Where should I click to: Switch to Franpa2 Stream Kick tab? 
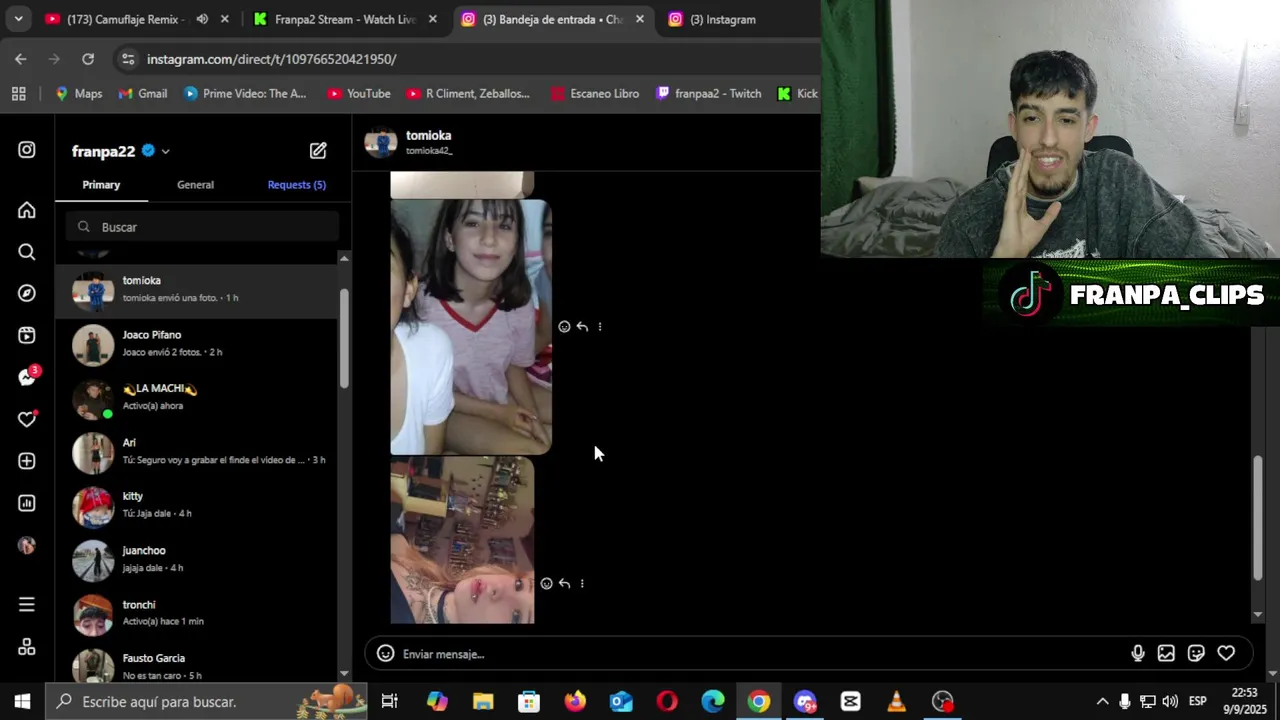click(x=345, y=19)
